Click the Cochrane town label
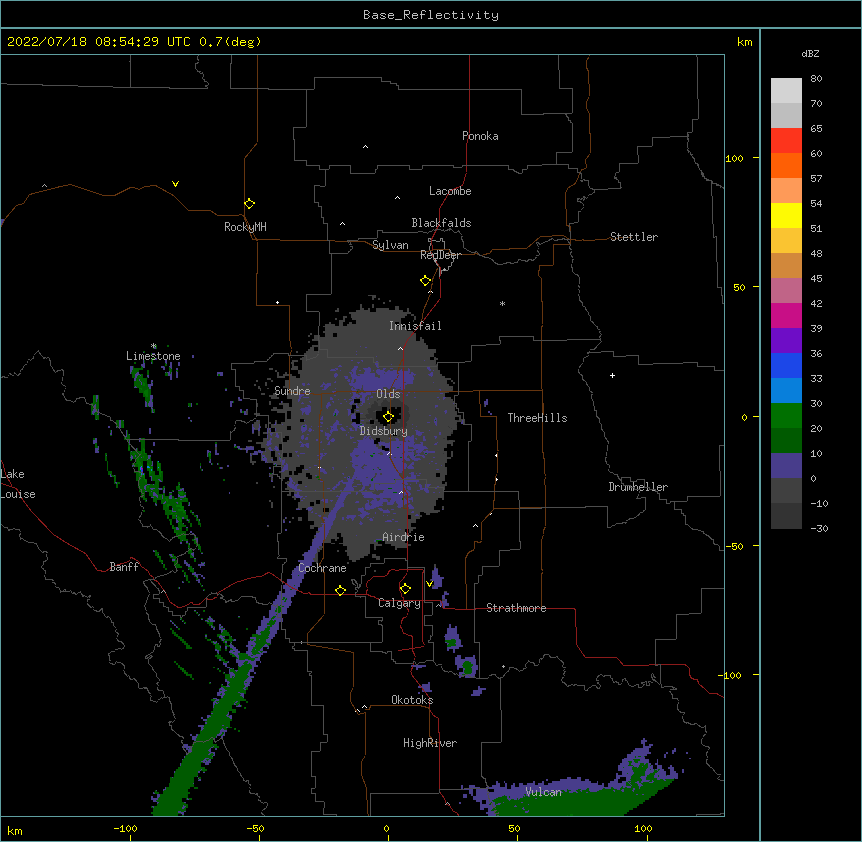This screenshot has height=842, width=862. point(322,568)
